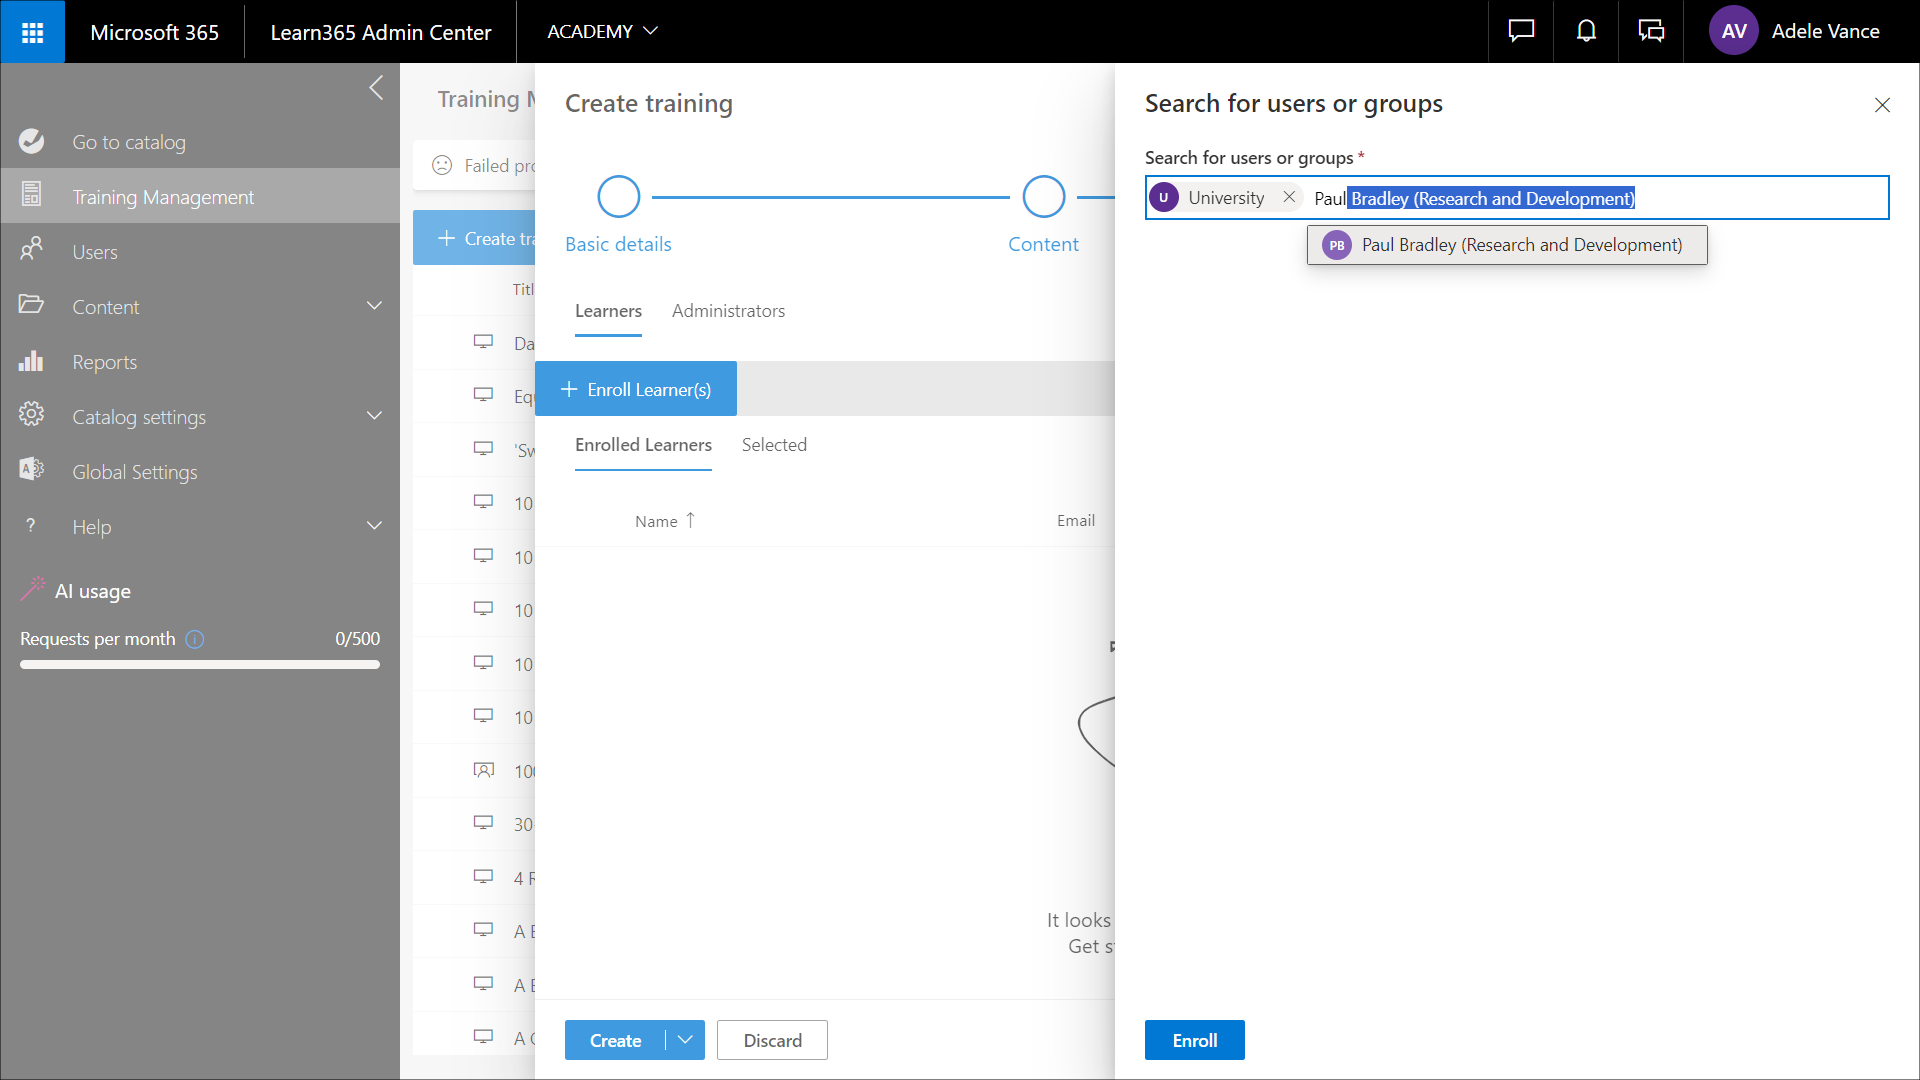Viewport: 1920px width, 1080px height.
Task: Select the Basic details step circle
Action: (618, 197)
